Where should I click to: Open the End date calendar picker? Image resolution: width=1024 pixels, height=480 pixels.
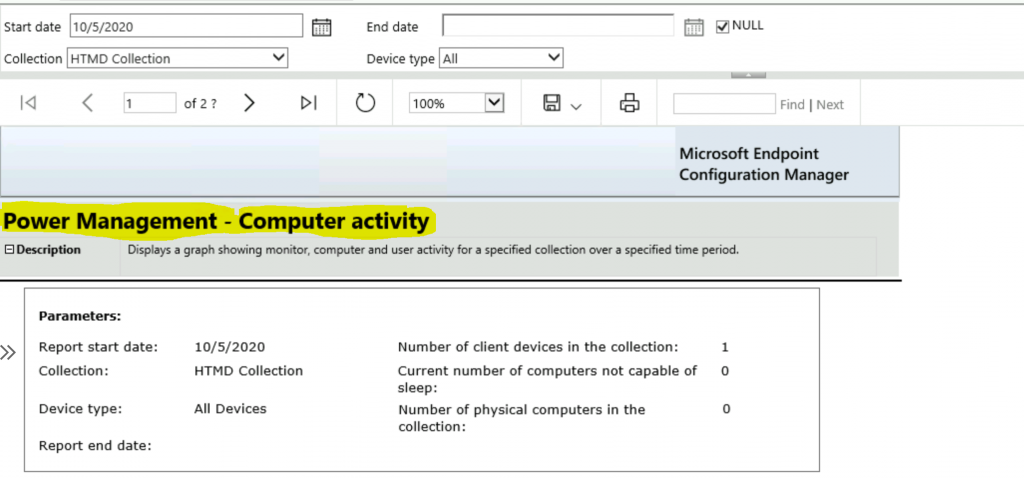pos(694,27)
